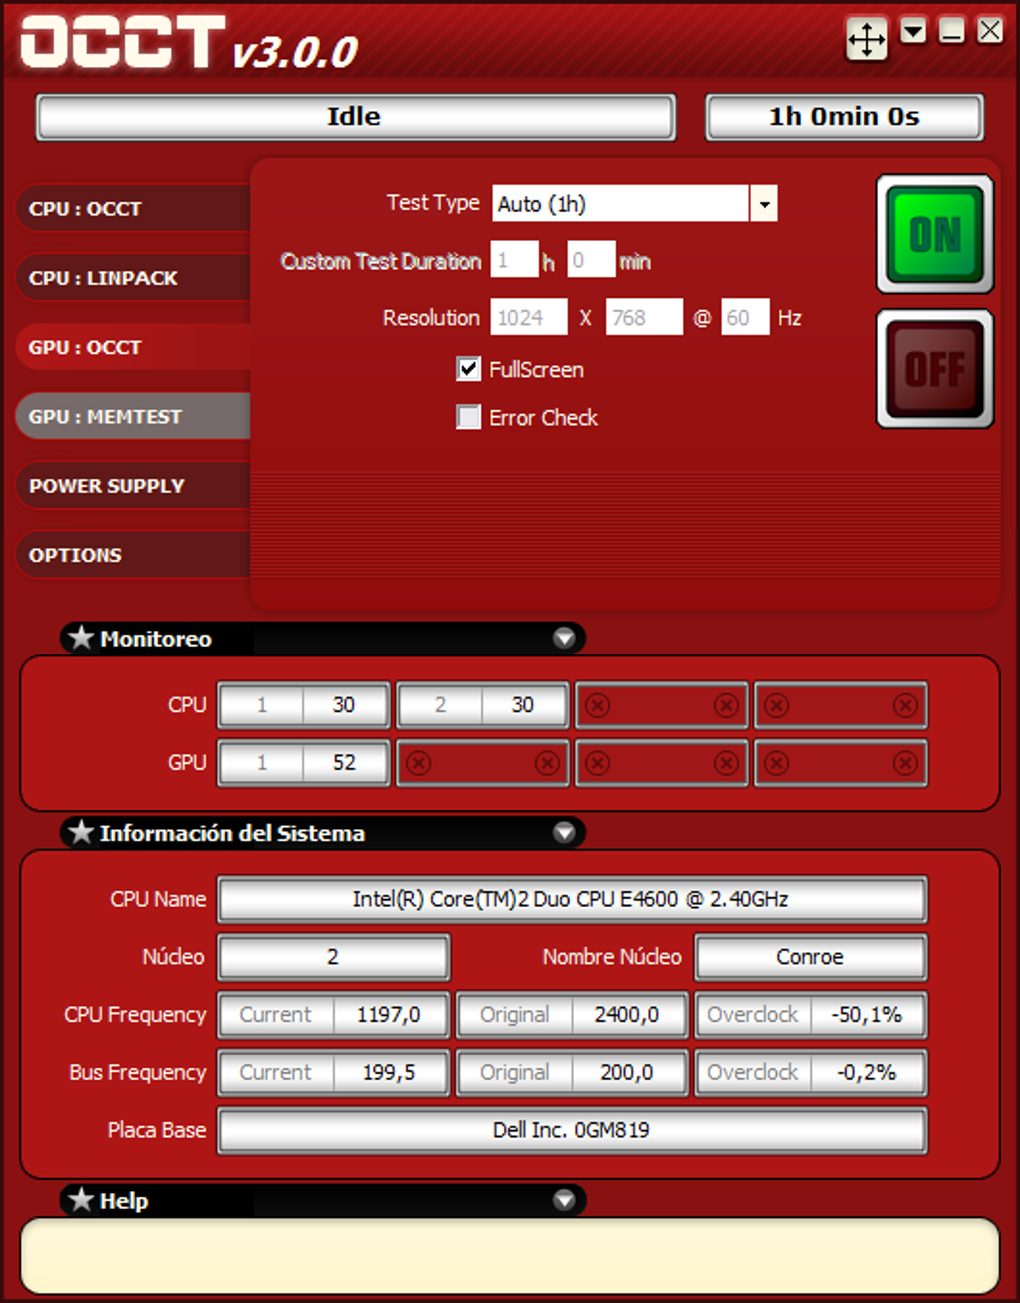Click the Núcleo count value 2
This screenshot has height=1303, width=1020.
pyautogui.click(x=334, y=957)
